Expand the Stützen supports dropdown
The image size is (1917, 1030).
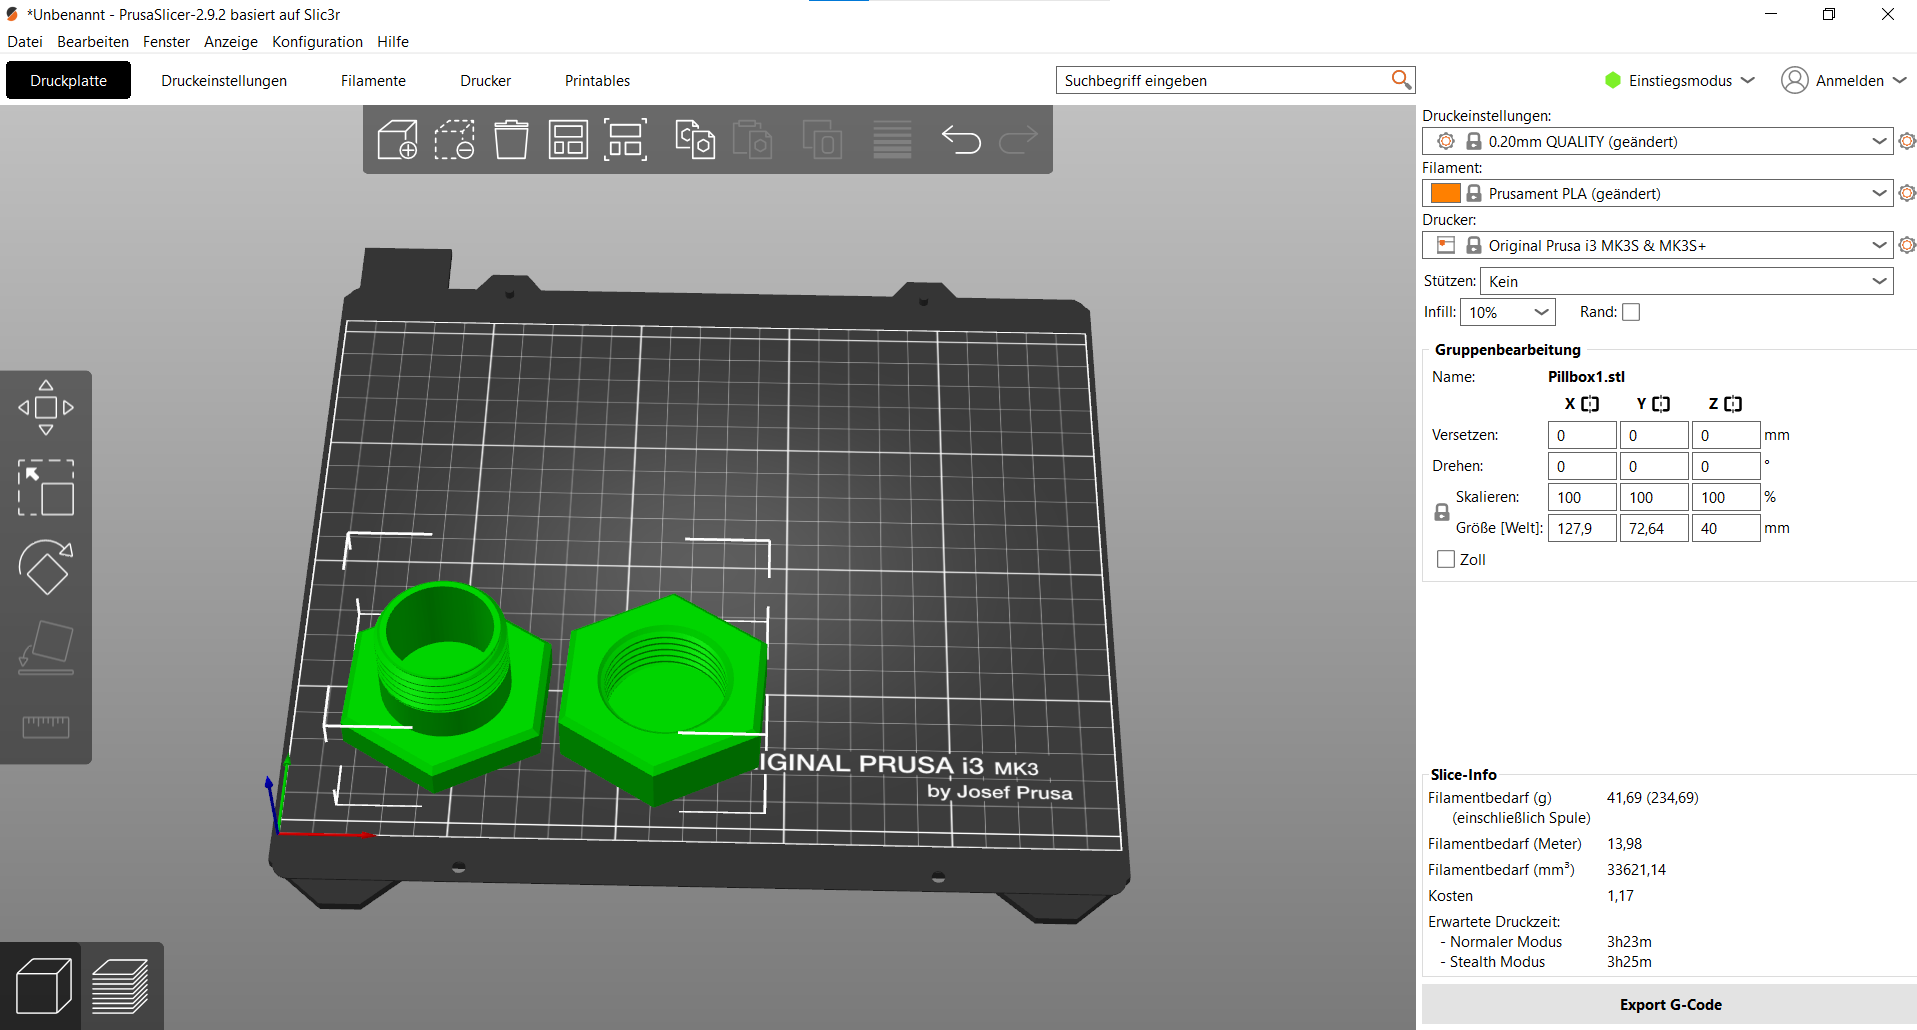pyautogui.click(x=1686, y=281)
